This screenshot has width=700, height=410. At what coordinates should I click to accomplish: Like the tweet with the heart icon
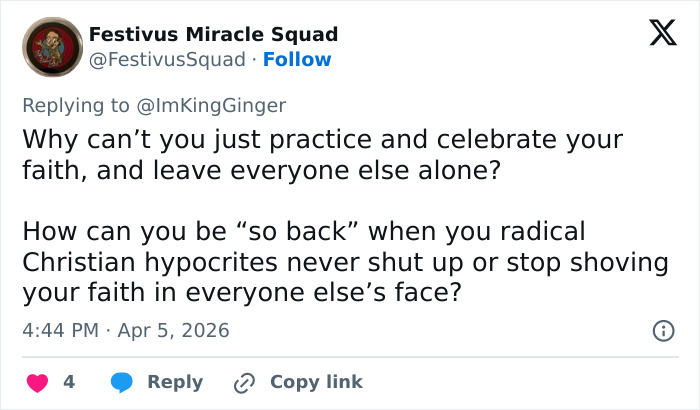click(37, 382)
